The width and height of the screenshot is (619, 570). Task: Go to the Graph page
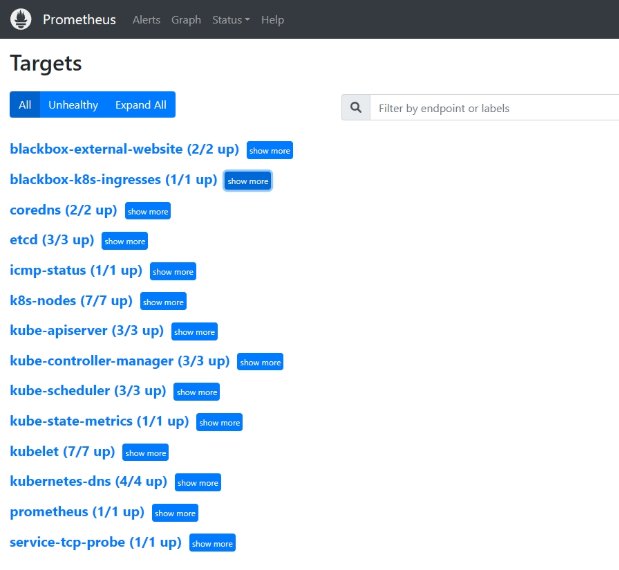pos(186,20)
